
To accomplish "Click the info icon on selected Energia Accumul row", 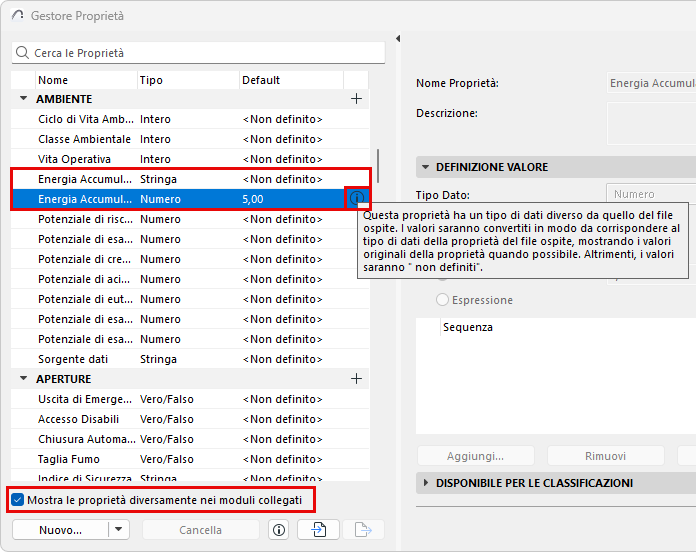I will click(x=356, y=198).
